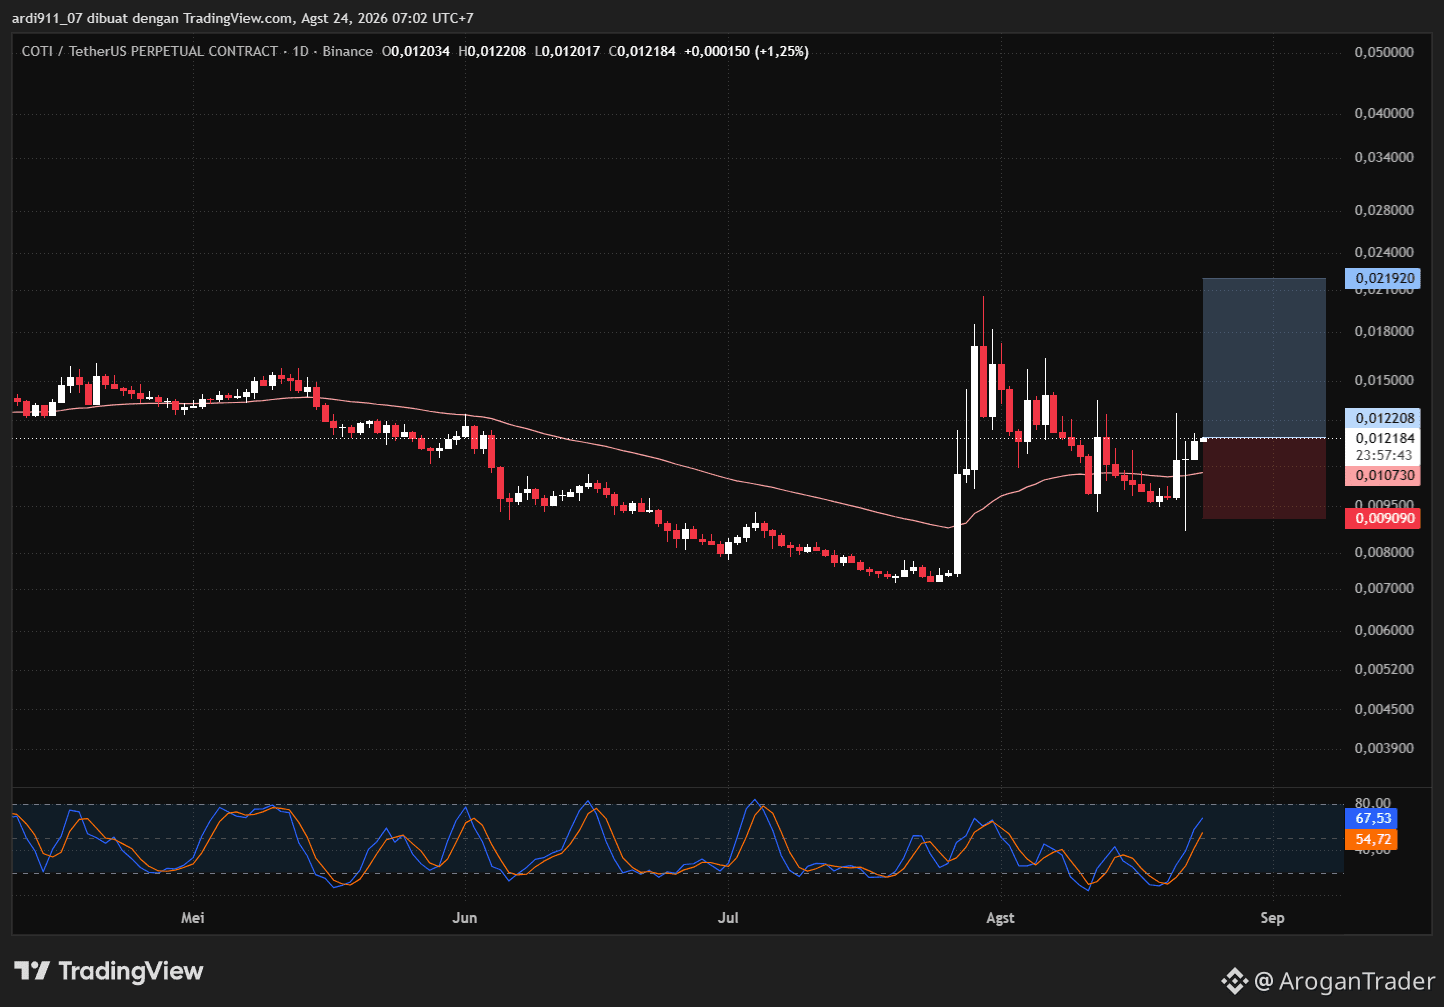Screen dimensions: 1444x1007
Task: Click the TradingView logo at the bottom
Action: [x=109, y=971]
